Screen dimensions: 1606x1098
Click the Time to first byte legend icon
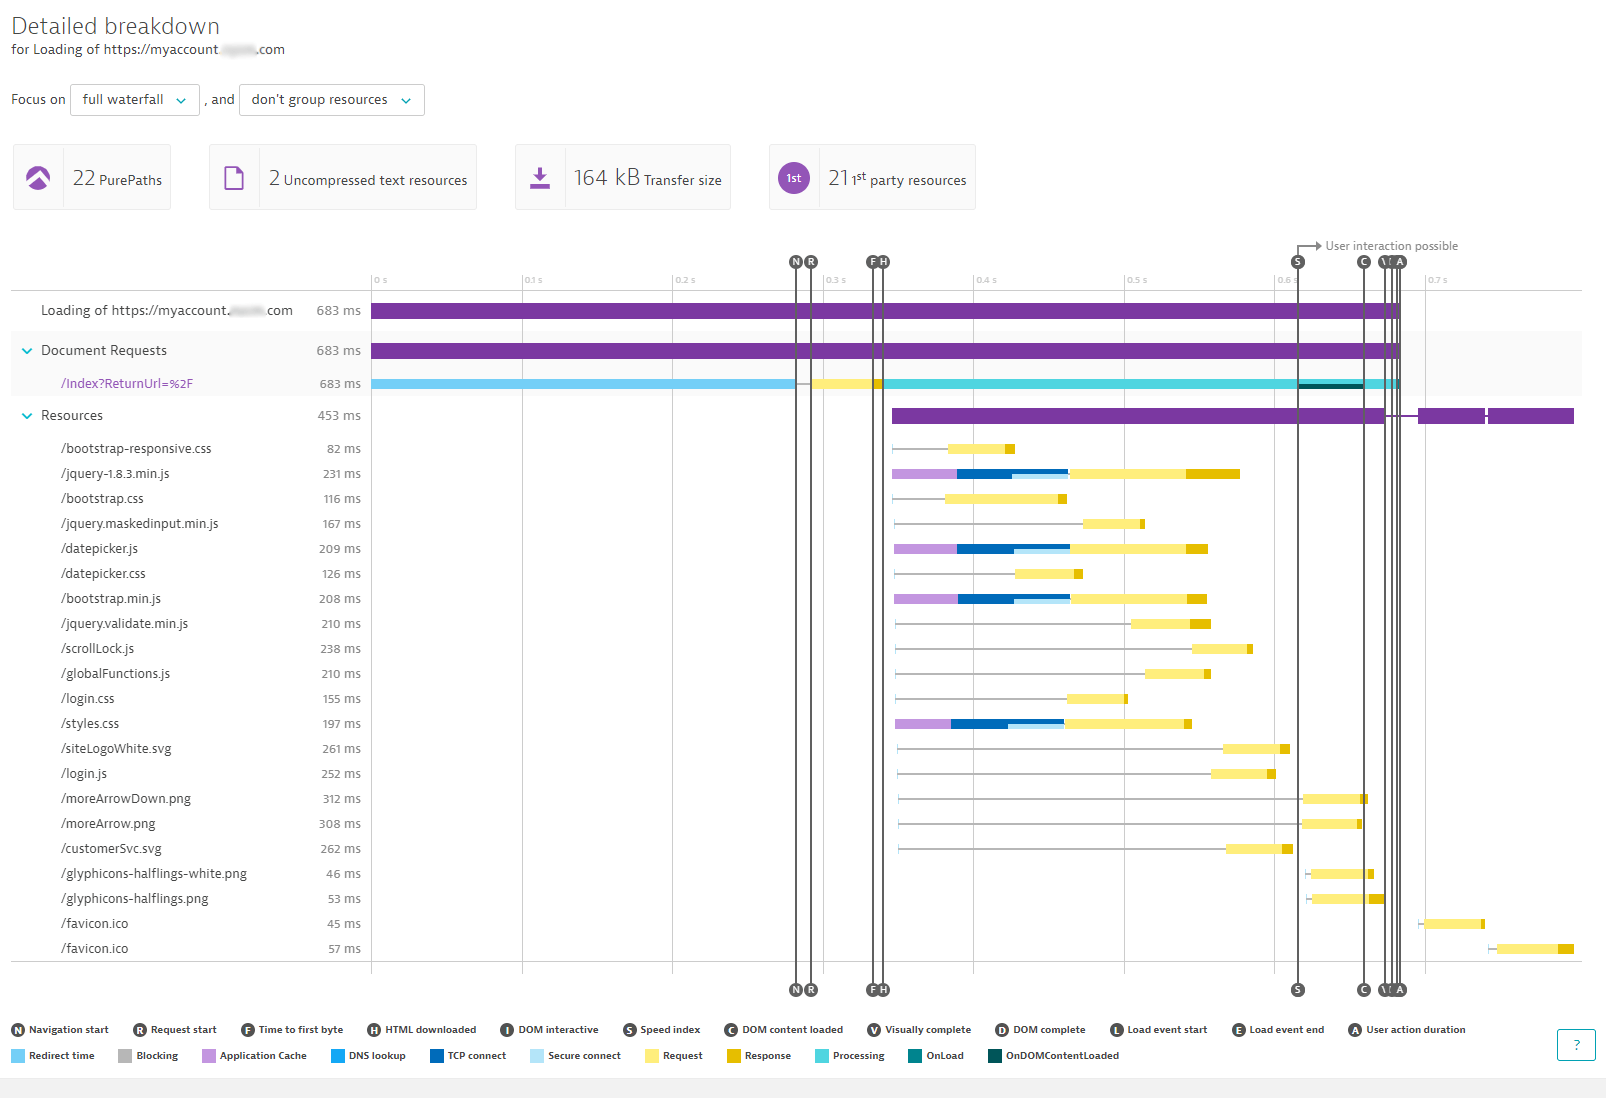point(247,1029)
